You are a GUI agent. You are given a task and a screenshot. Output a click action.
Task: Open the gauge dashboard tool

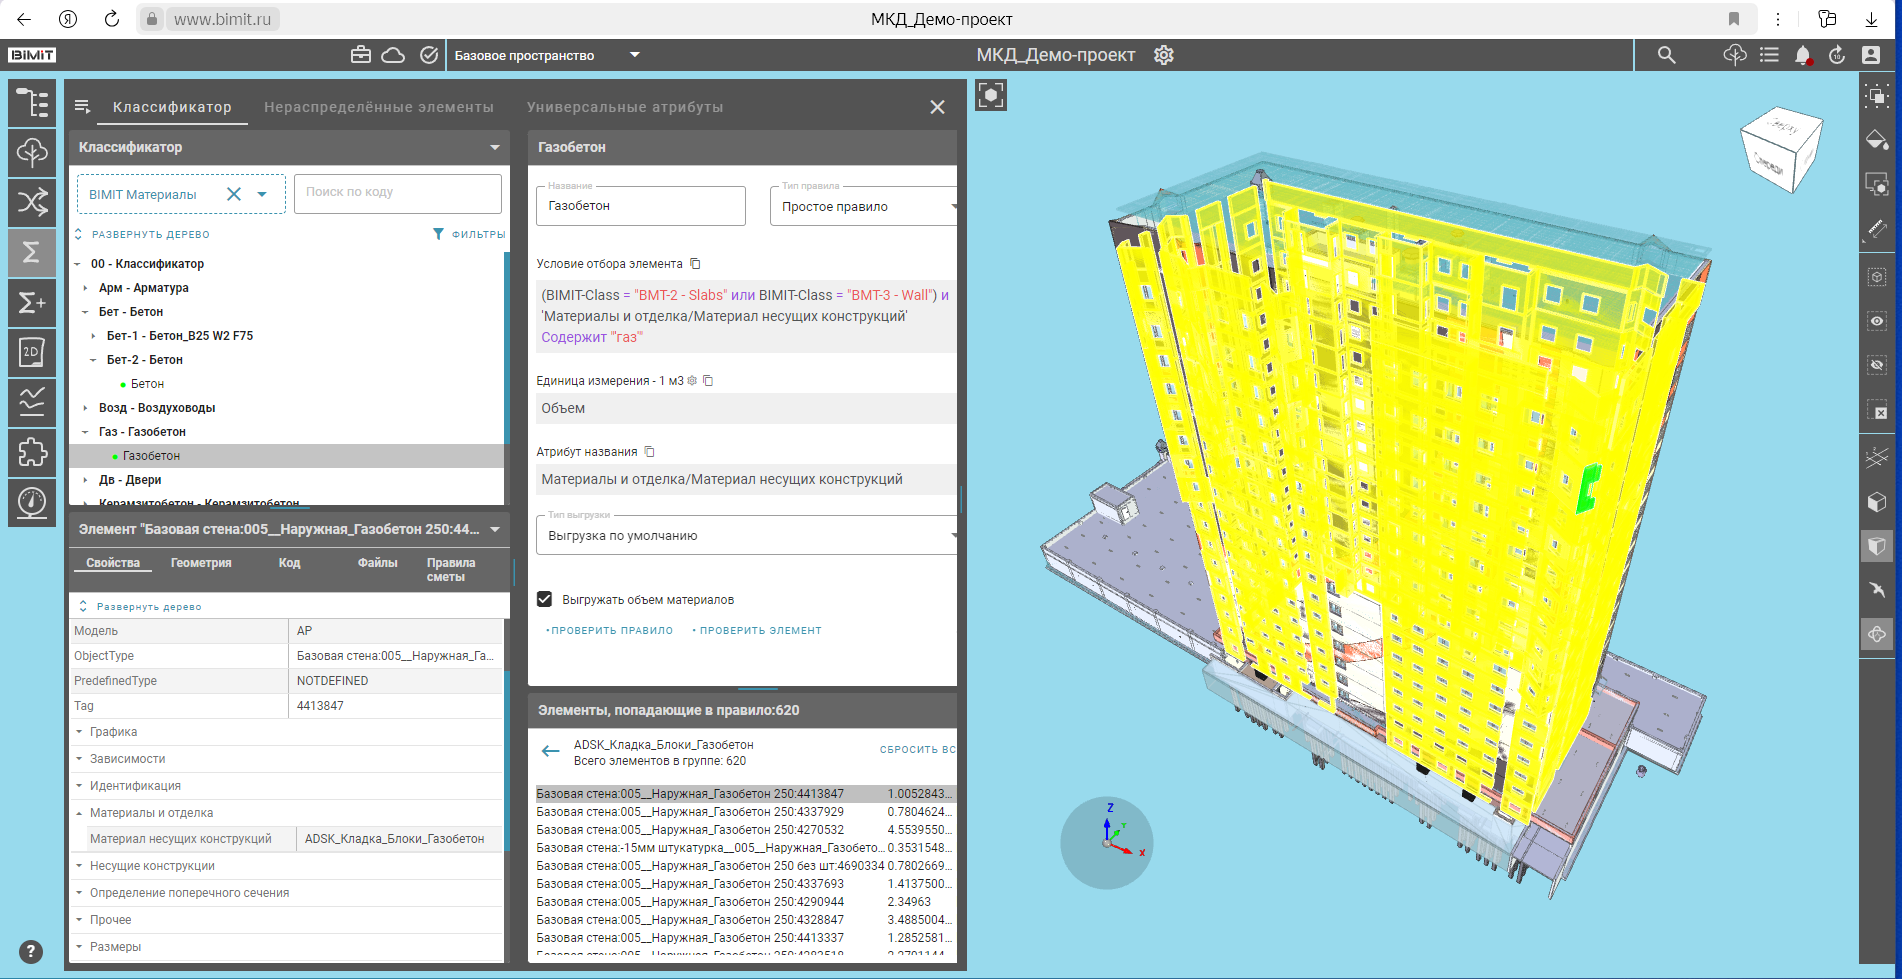point(32,502)
